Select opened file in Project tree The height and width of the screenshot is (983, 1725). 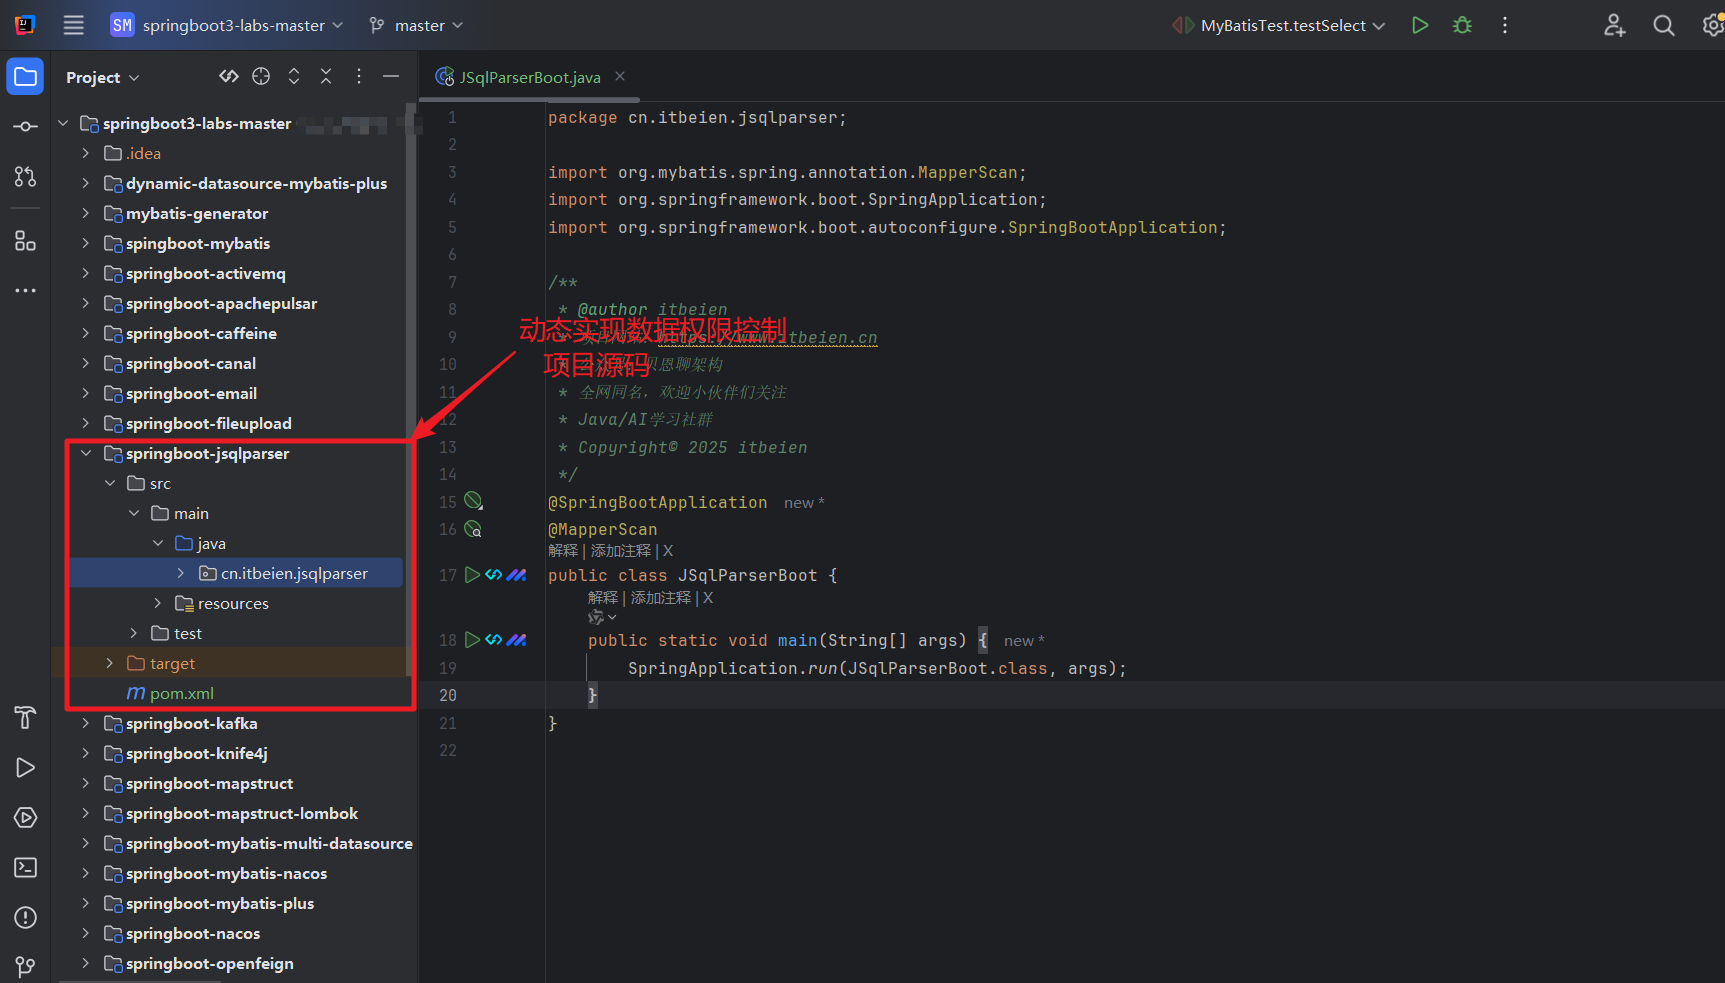click(261, 76)
